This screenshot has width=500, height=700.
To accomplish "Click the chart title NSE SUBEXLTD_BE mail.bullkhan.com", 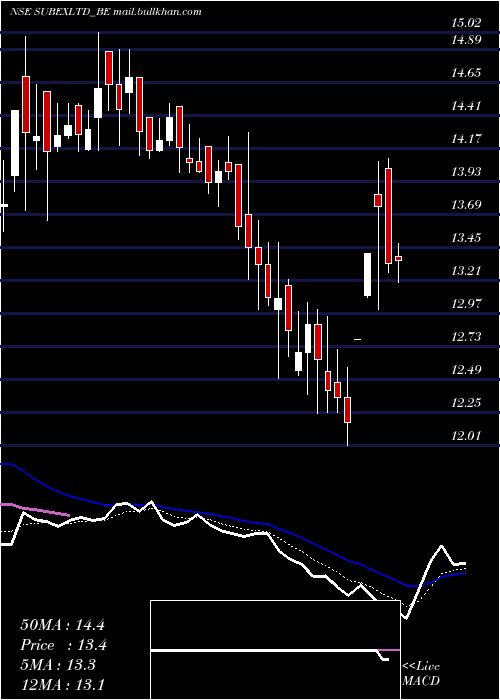I will coord(105,12).
